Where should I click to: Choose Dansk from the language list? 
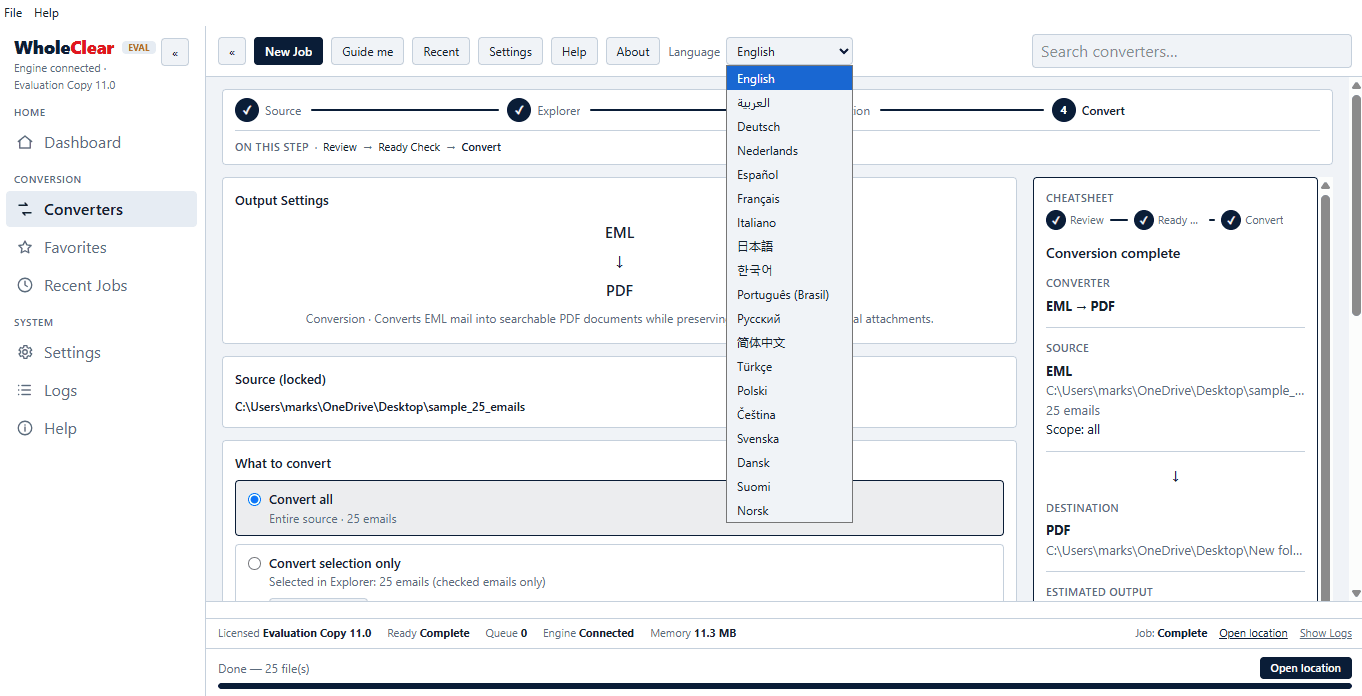(789, 463)
